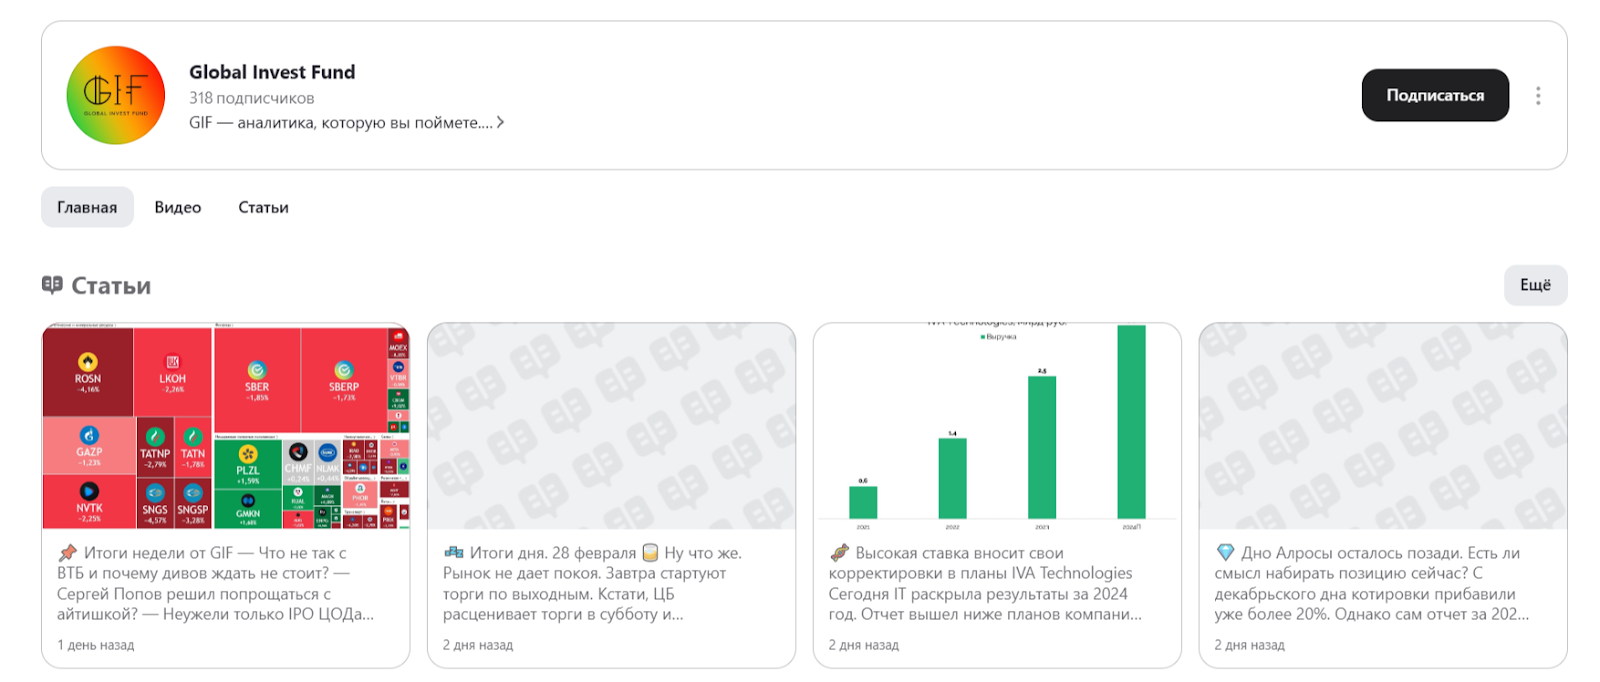1600x682 pixels.
Task: Switch to the Статьи tab
Action: point(263,207)
